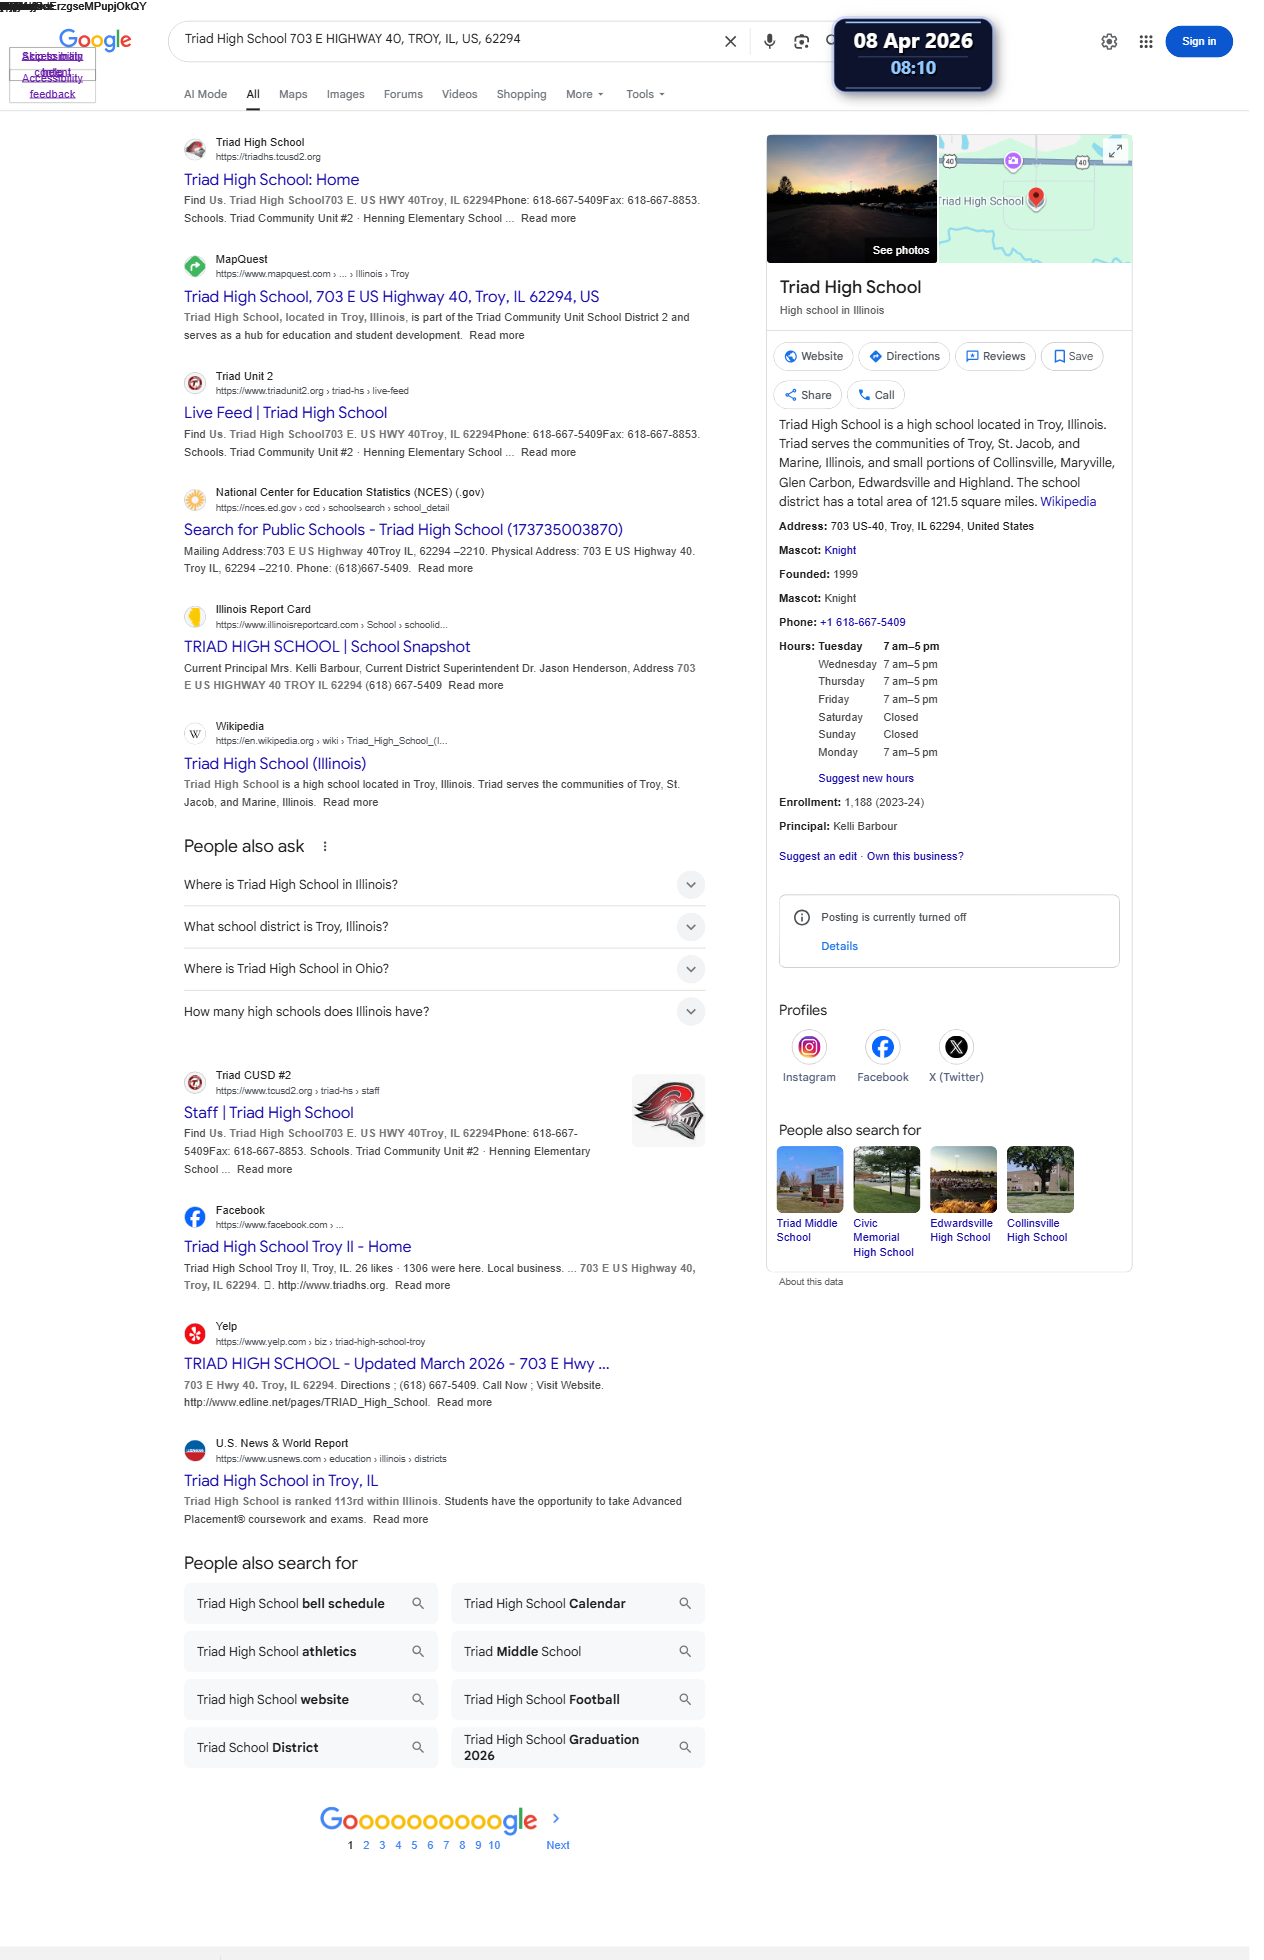Open the Facebook profile icon
The height and width of the screenshot is (1960, 1264).
(883, 1047)
